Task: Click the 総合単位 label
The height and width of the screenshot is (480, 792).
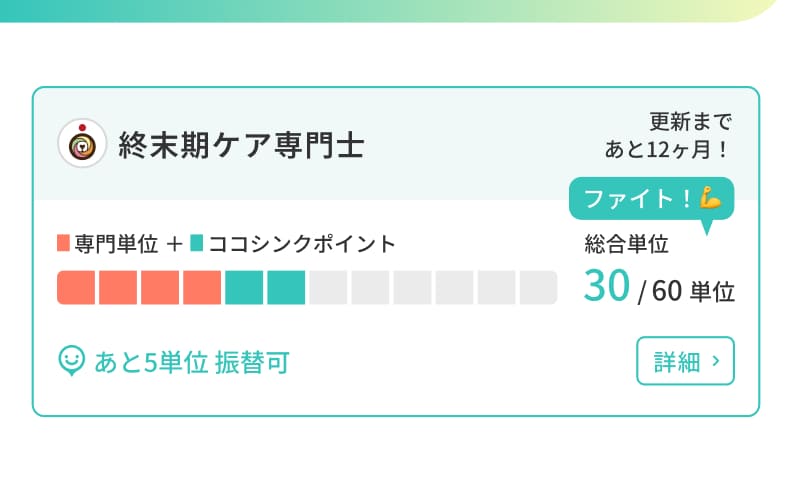Action: point(626,243)
